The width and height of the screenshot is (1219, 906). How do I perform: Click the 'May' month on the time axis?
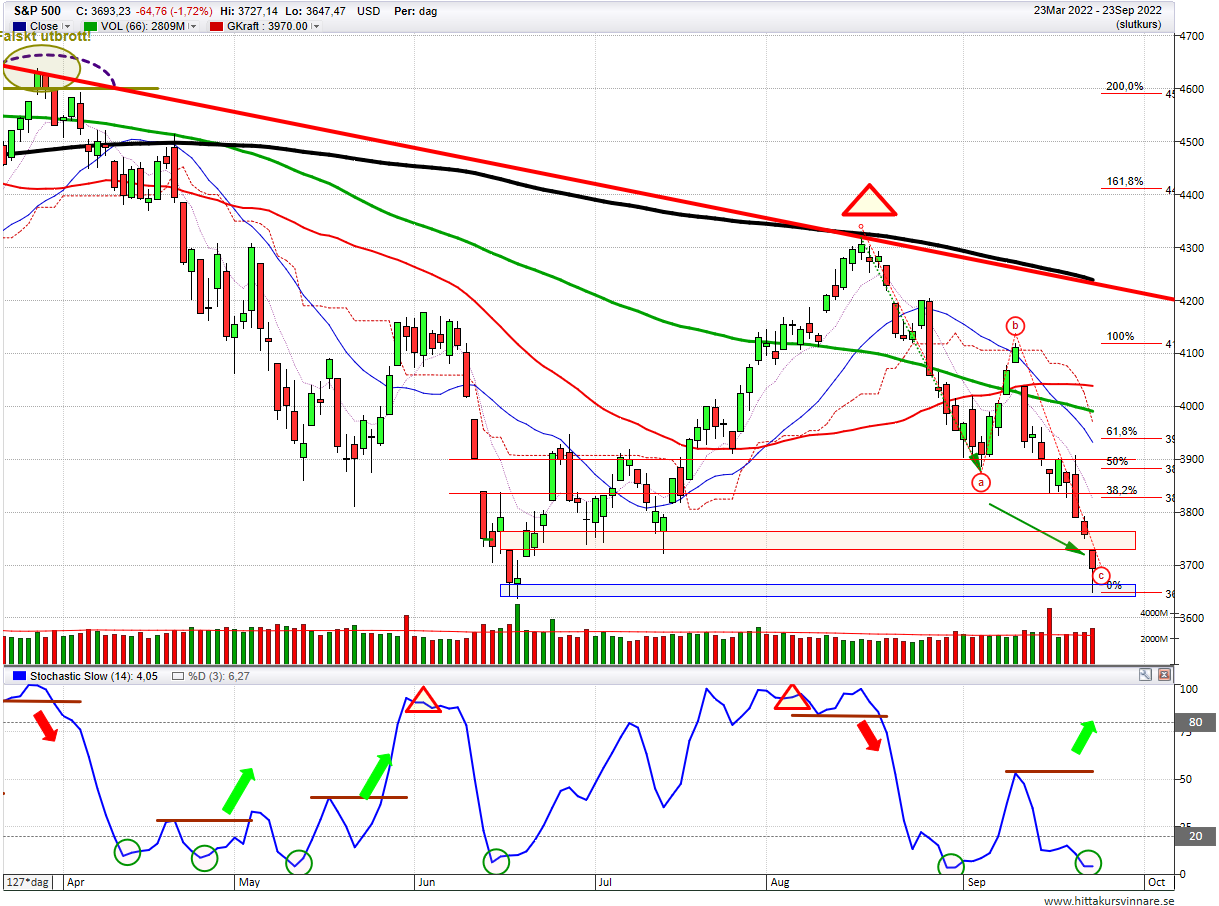[x=249, y=883]
